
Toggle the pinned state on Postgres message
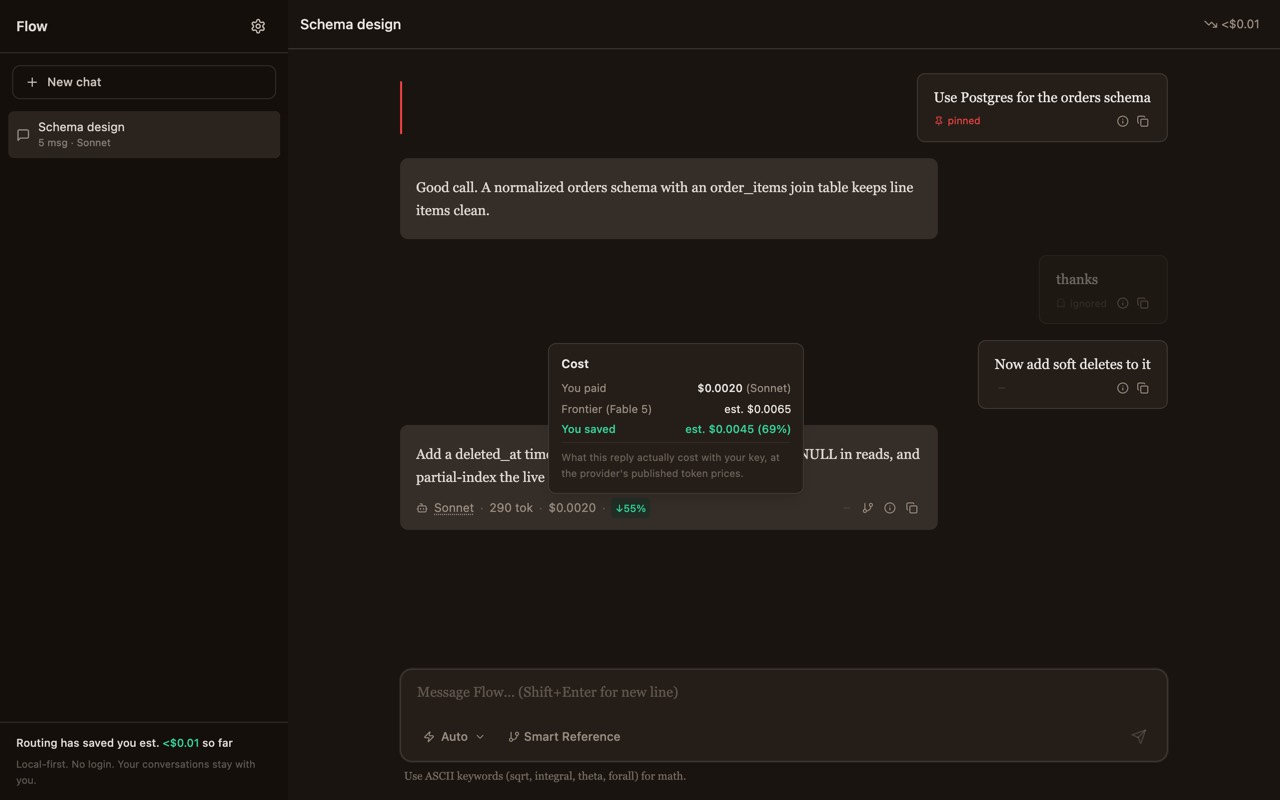pyautogui.click(x=957, y=121)
